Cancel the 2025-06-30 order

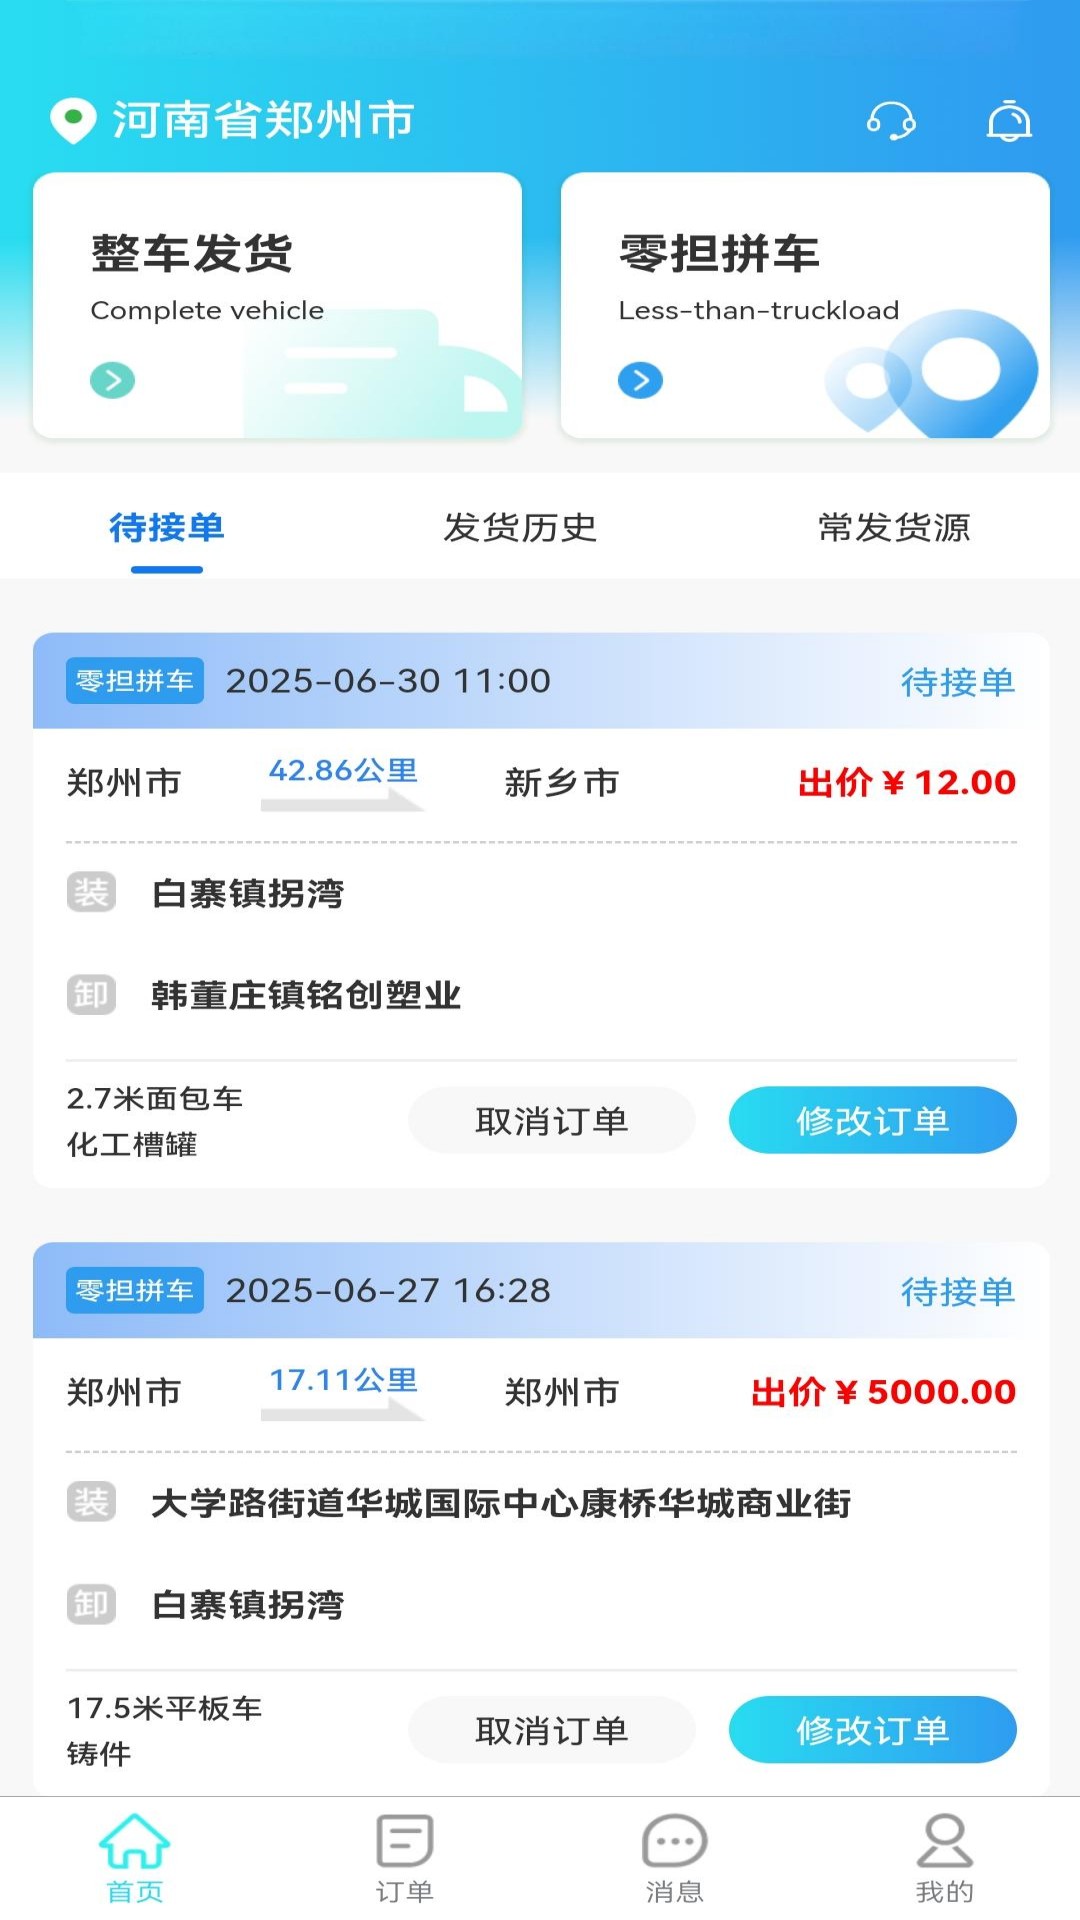(x=551, y=1120)
